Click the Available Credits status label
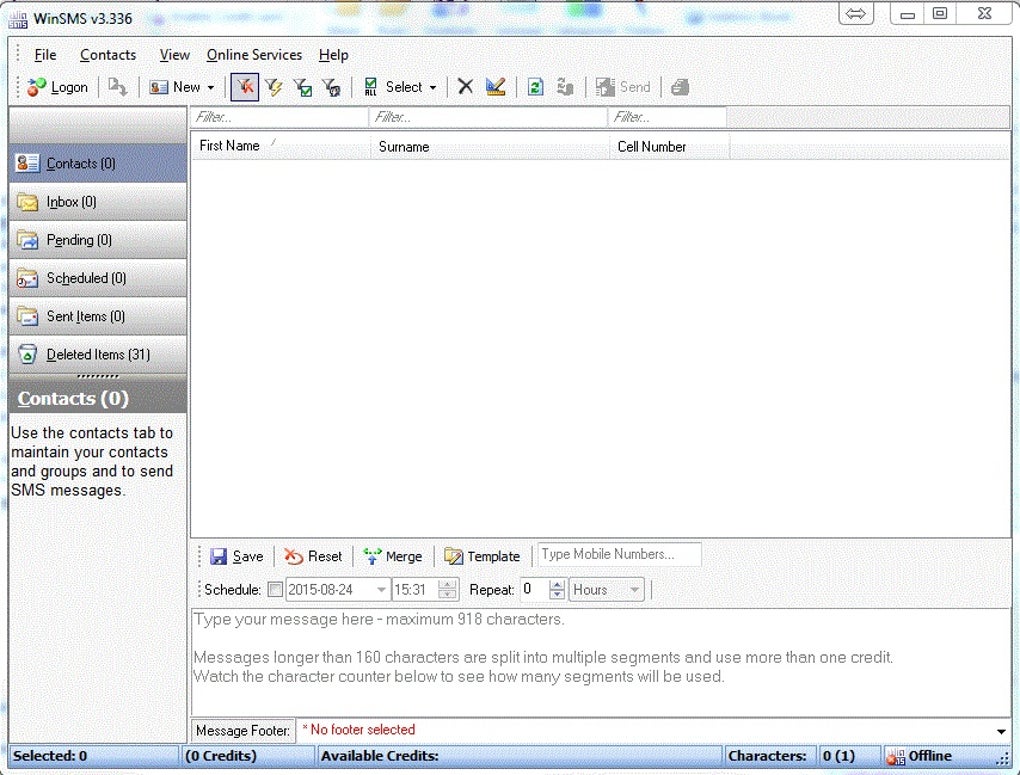1020x775 pixels. pos(380,756)
